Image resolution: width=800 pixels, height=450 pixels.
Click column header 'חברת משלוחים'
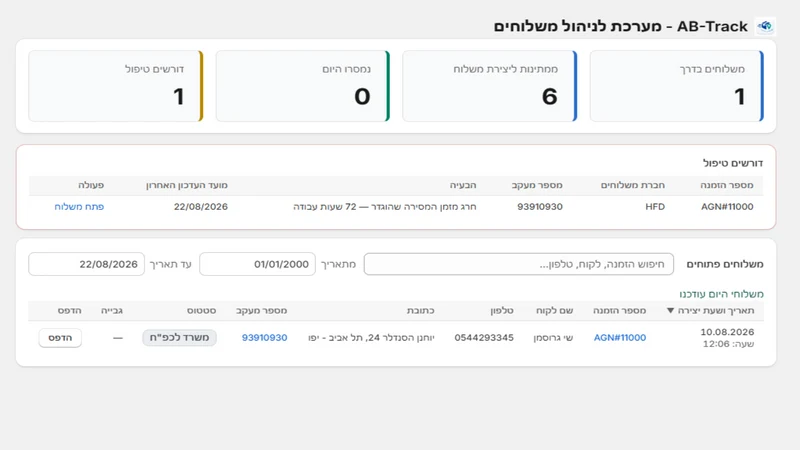point(633,185)
